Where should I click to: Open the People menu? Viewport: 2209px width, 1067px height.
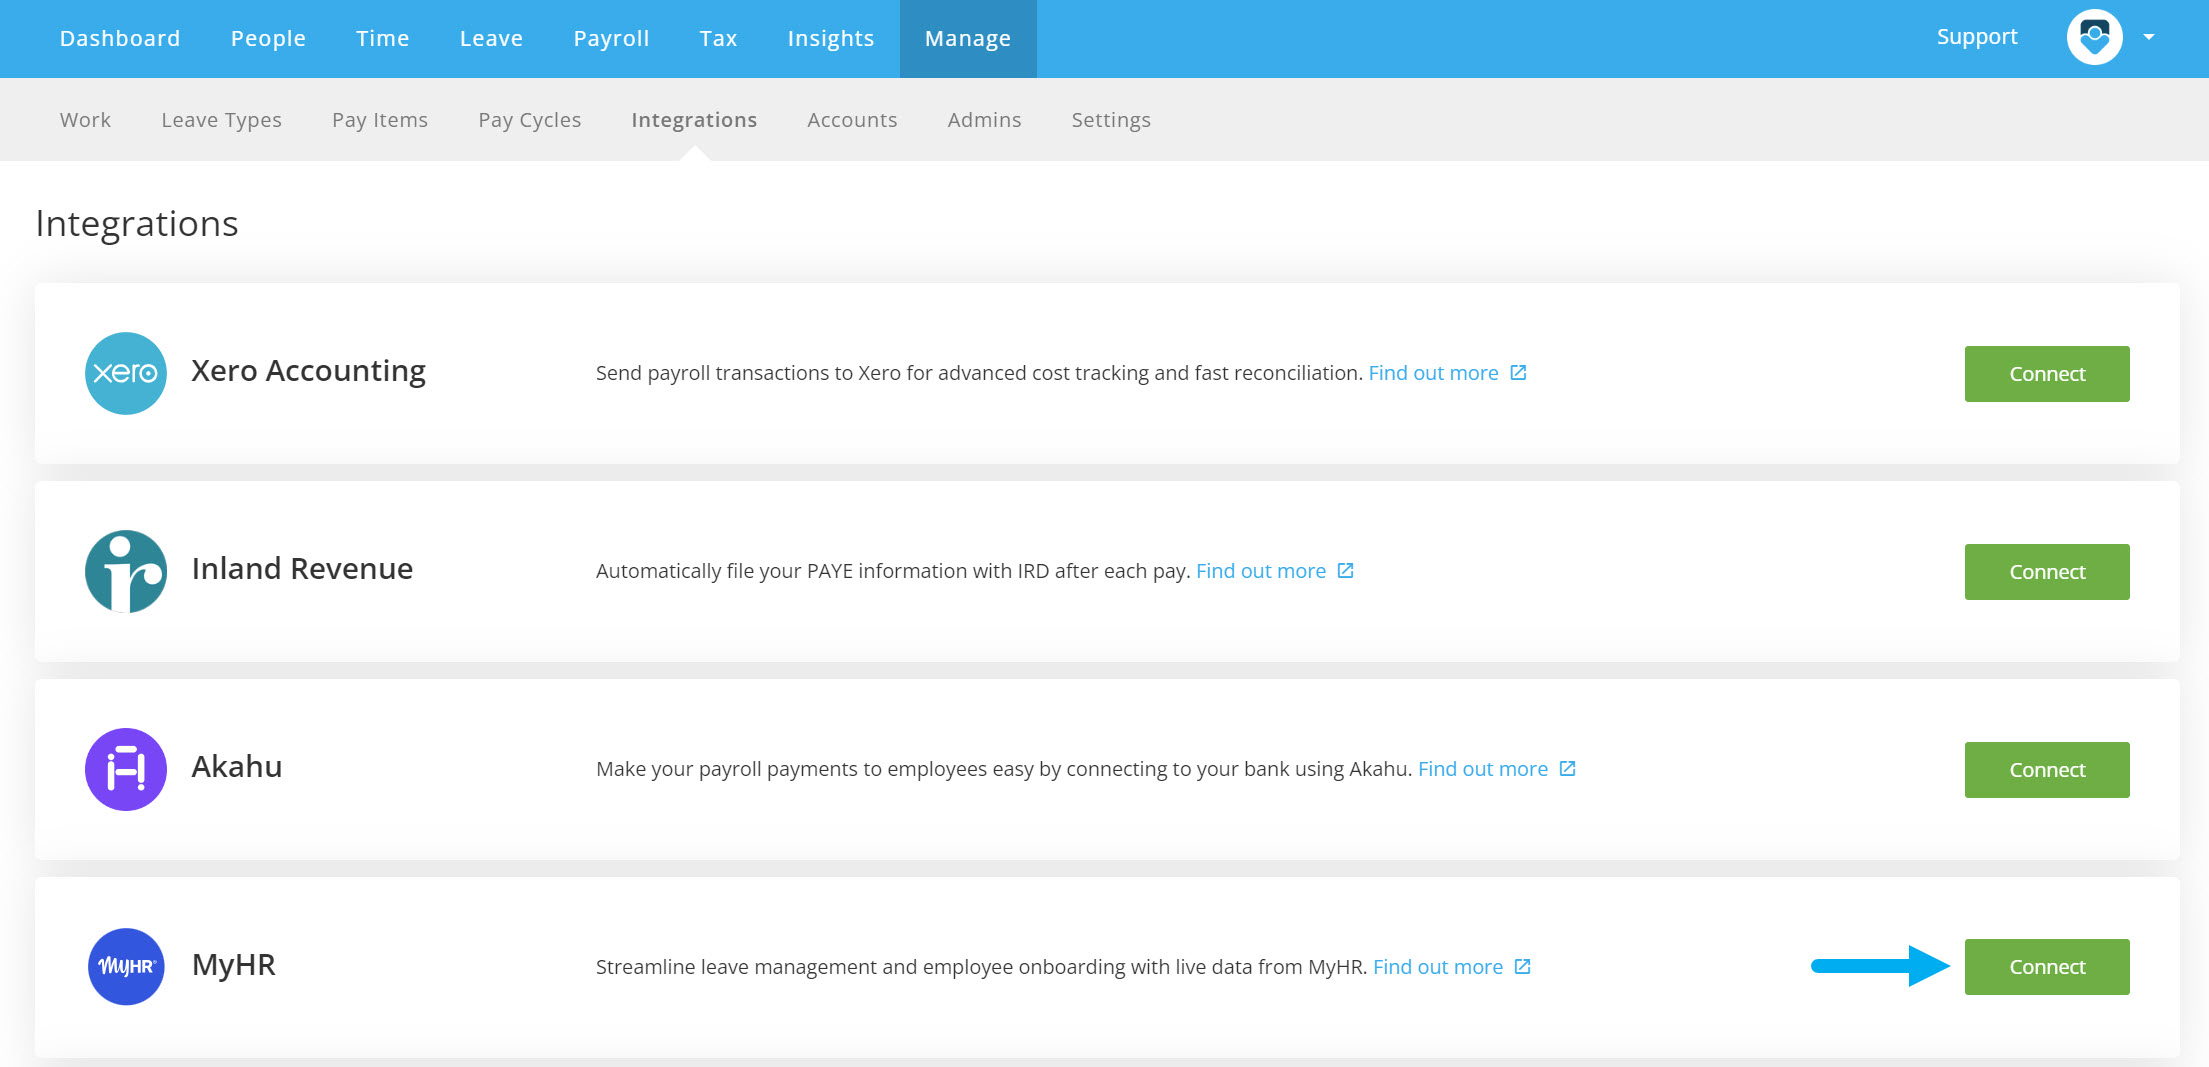click(x=268, y=38)
